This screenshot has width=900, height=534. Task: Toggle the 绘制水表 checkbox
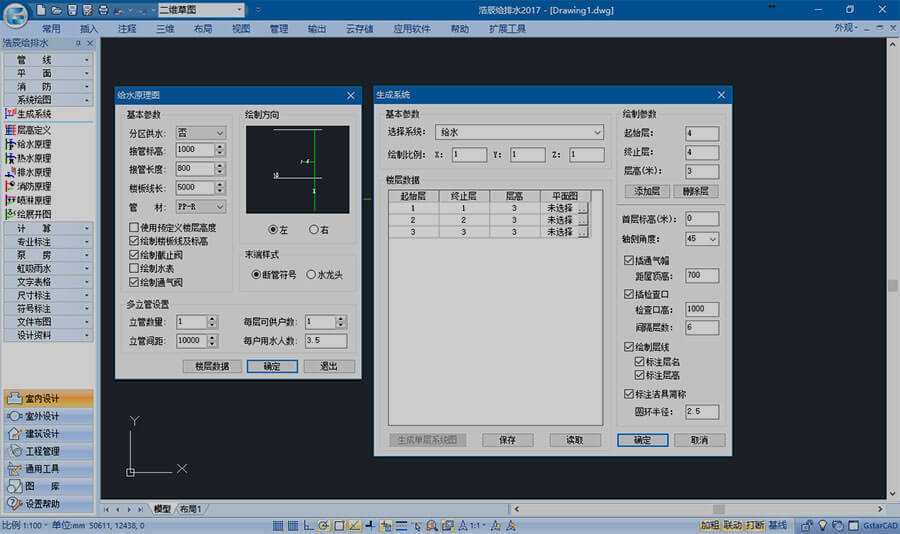(134, 269)
